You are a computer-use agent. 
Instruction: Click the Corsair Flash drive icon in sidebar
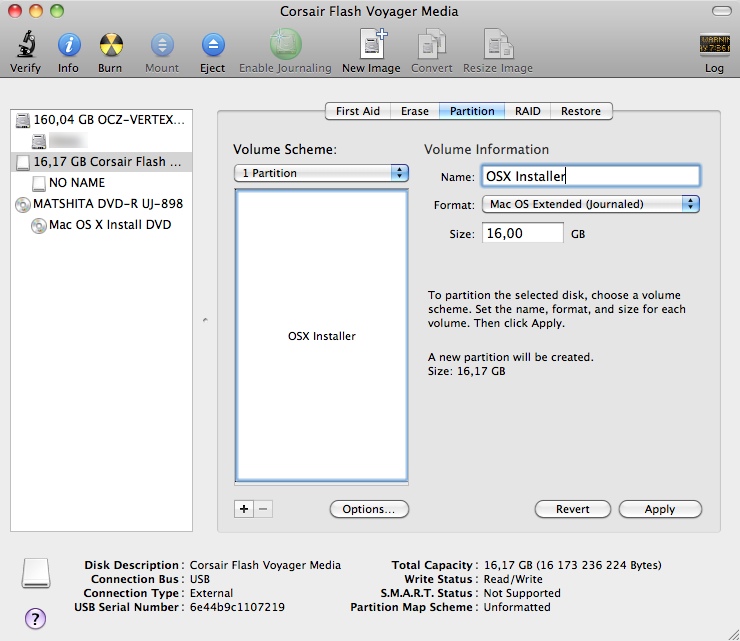coord(23,162)
